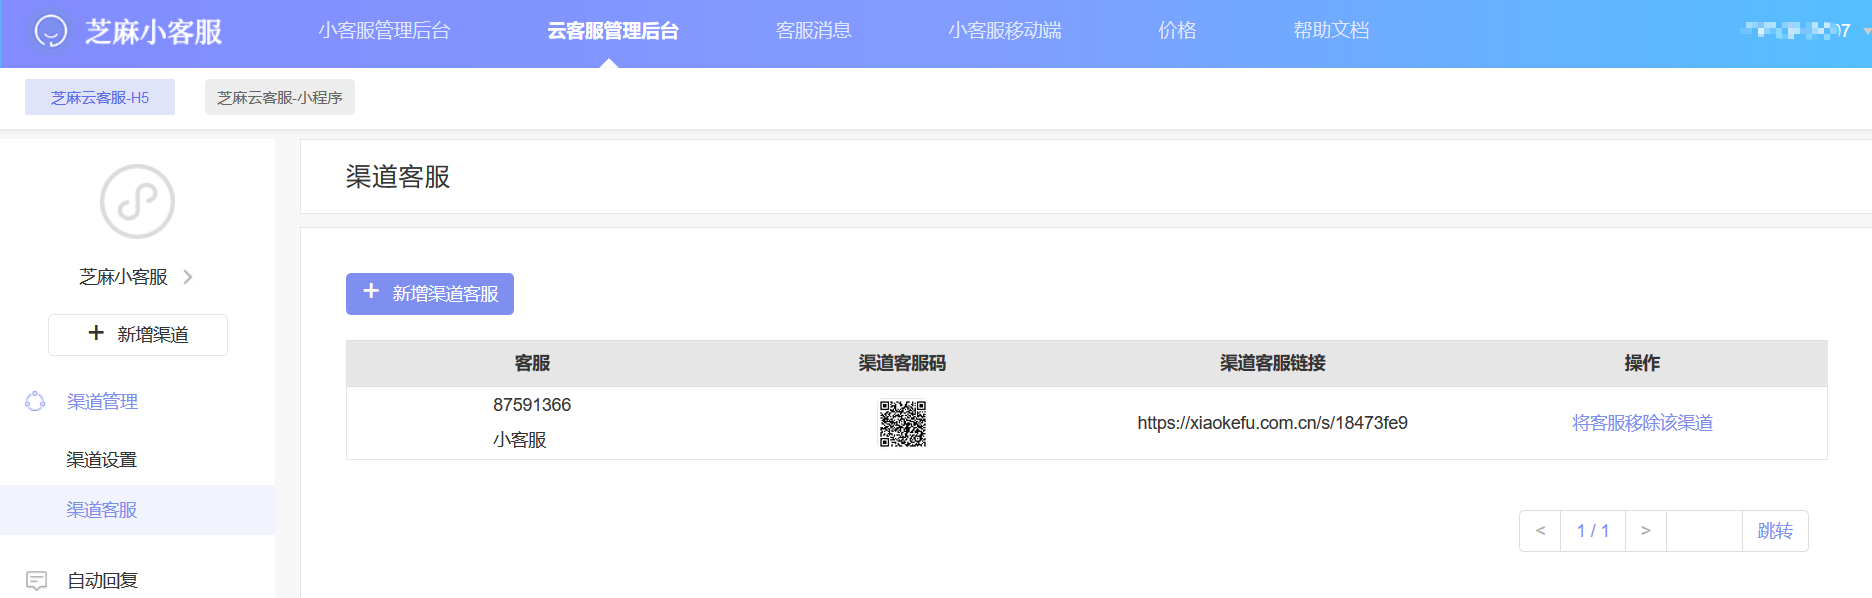
Task: Click the page number input field
Action: coord(1704,531)
